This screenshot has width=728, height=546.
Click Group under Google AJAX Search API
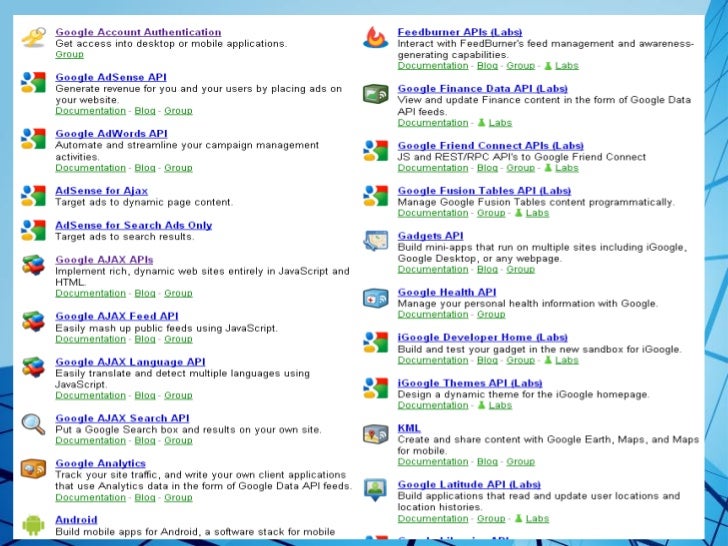coord(178,441)
